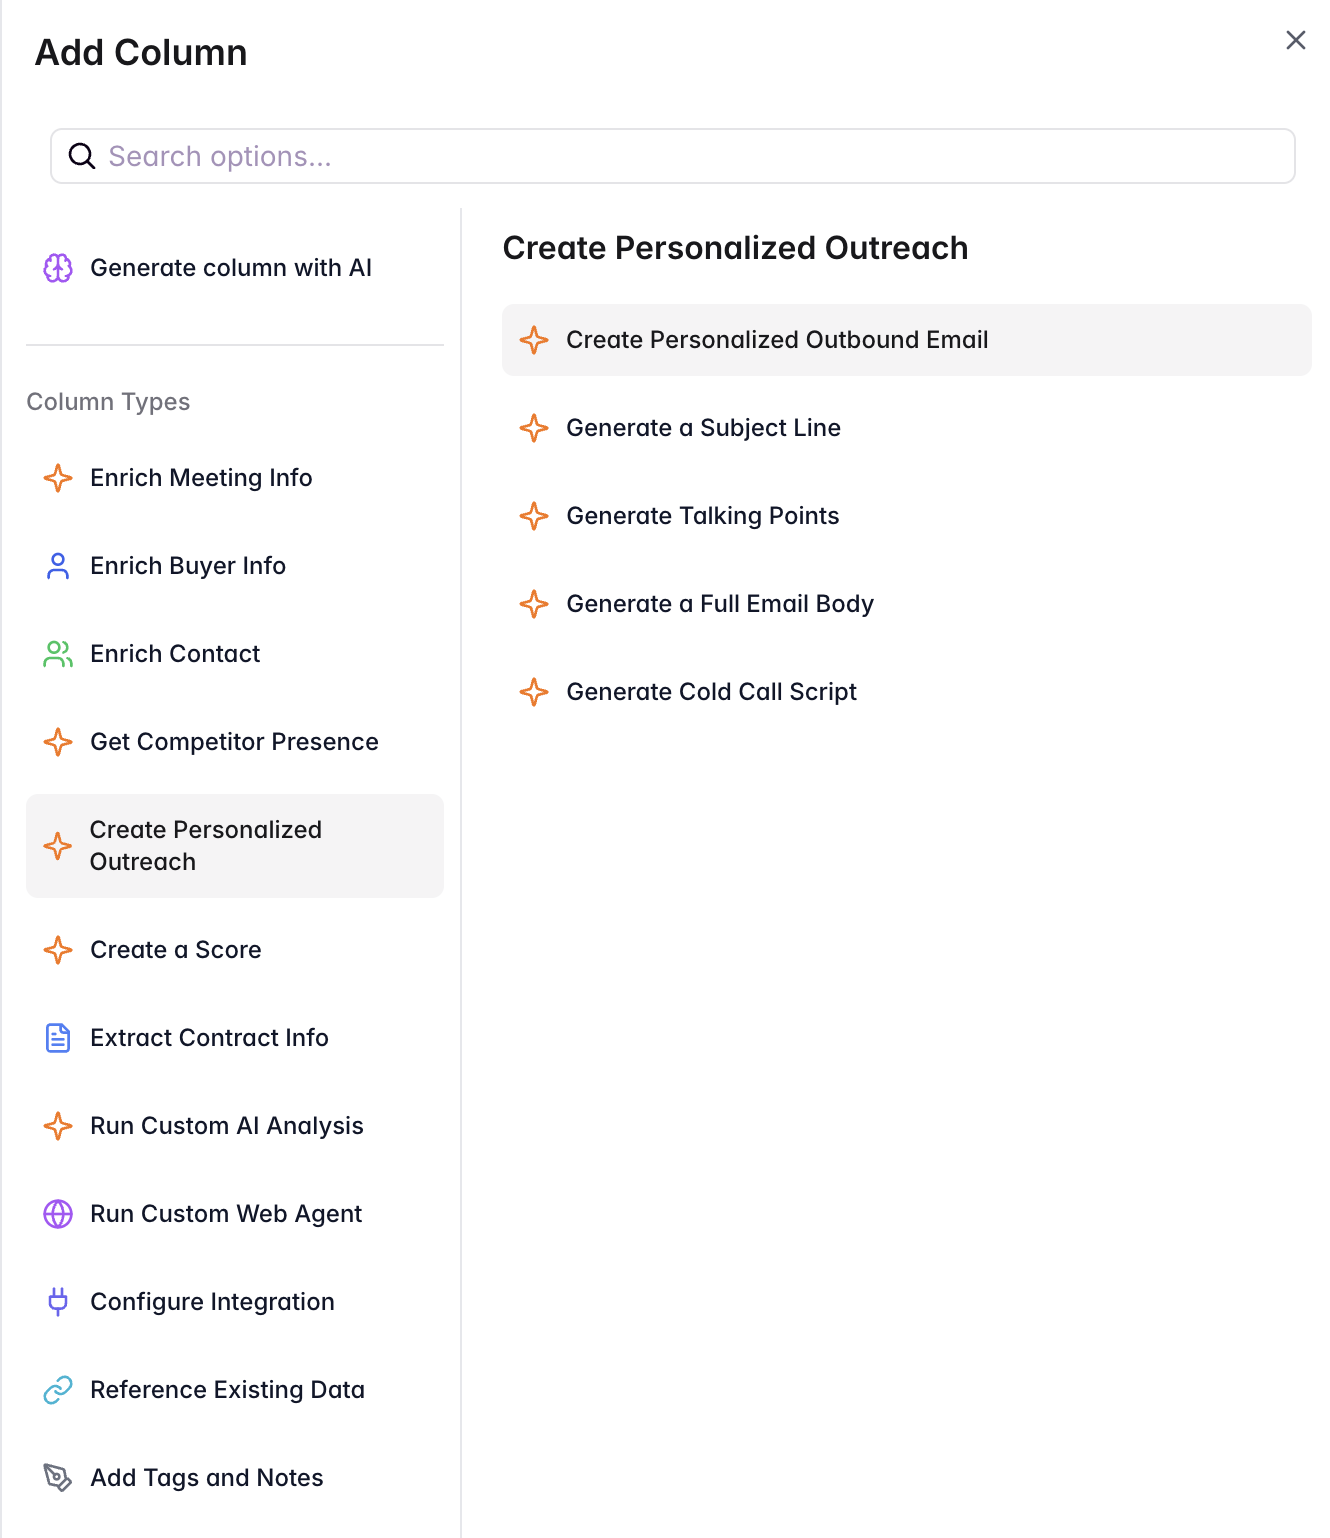
Task: Click the document icon for Extract Contract Info
Action: (x=58, y=1038)
